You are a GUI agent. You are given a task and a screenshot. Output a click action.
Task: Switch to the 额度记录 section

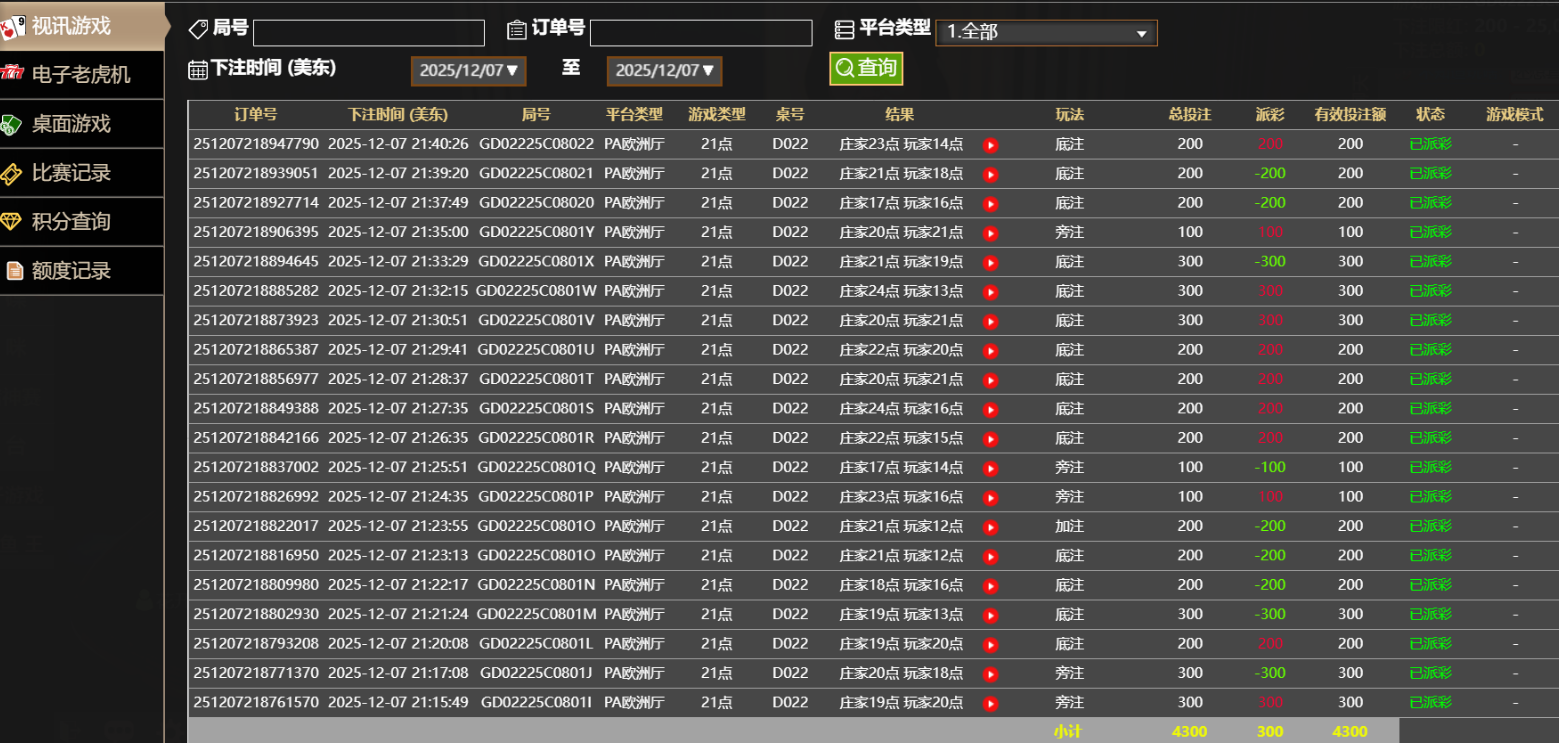(x=71, y=271)
